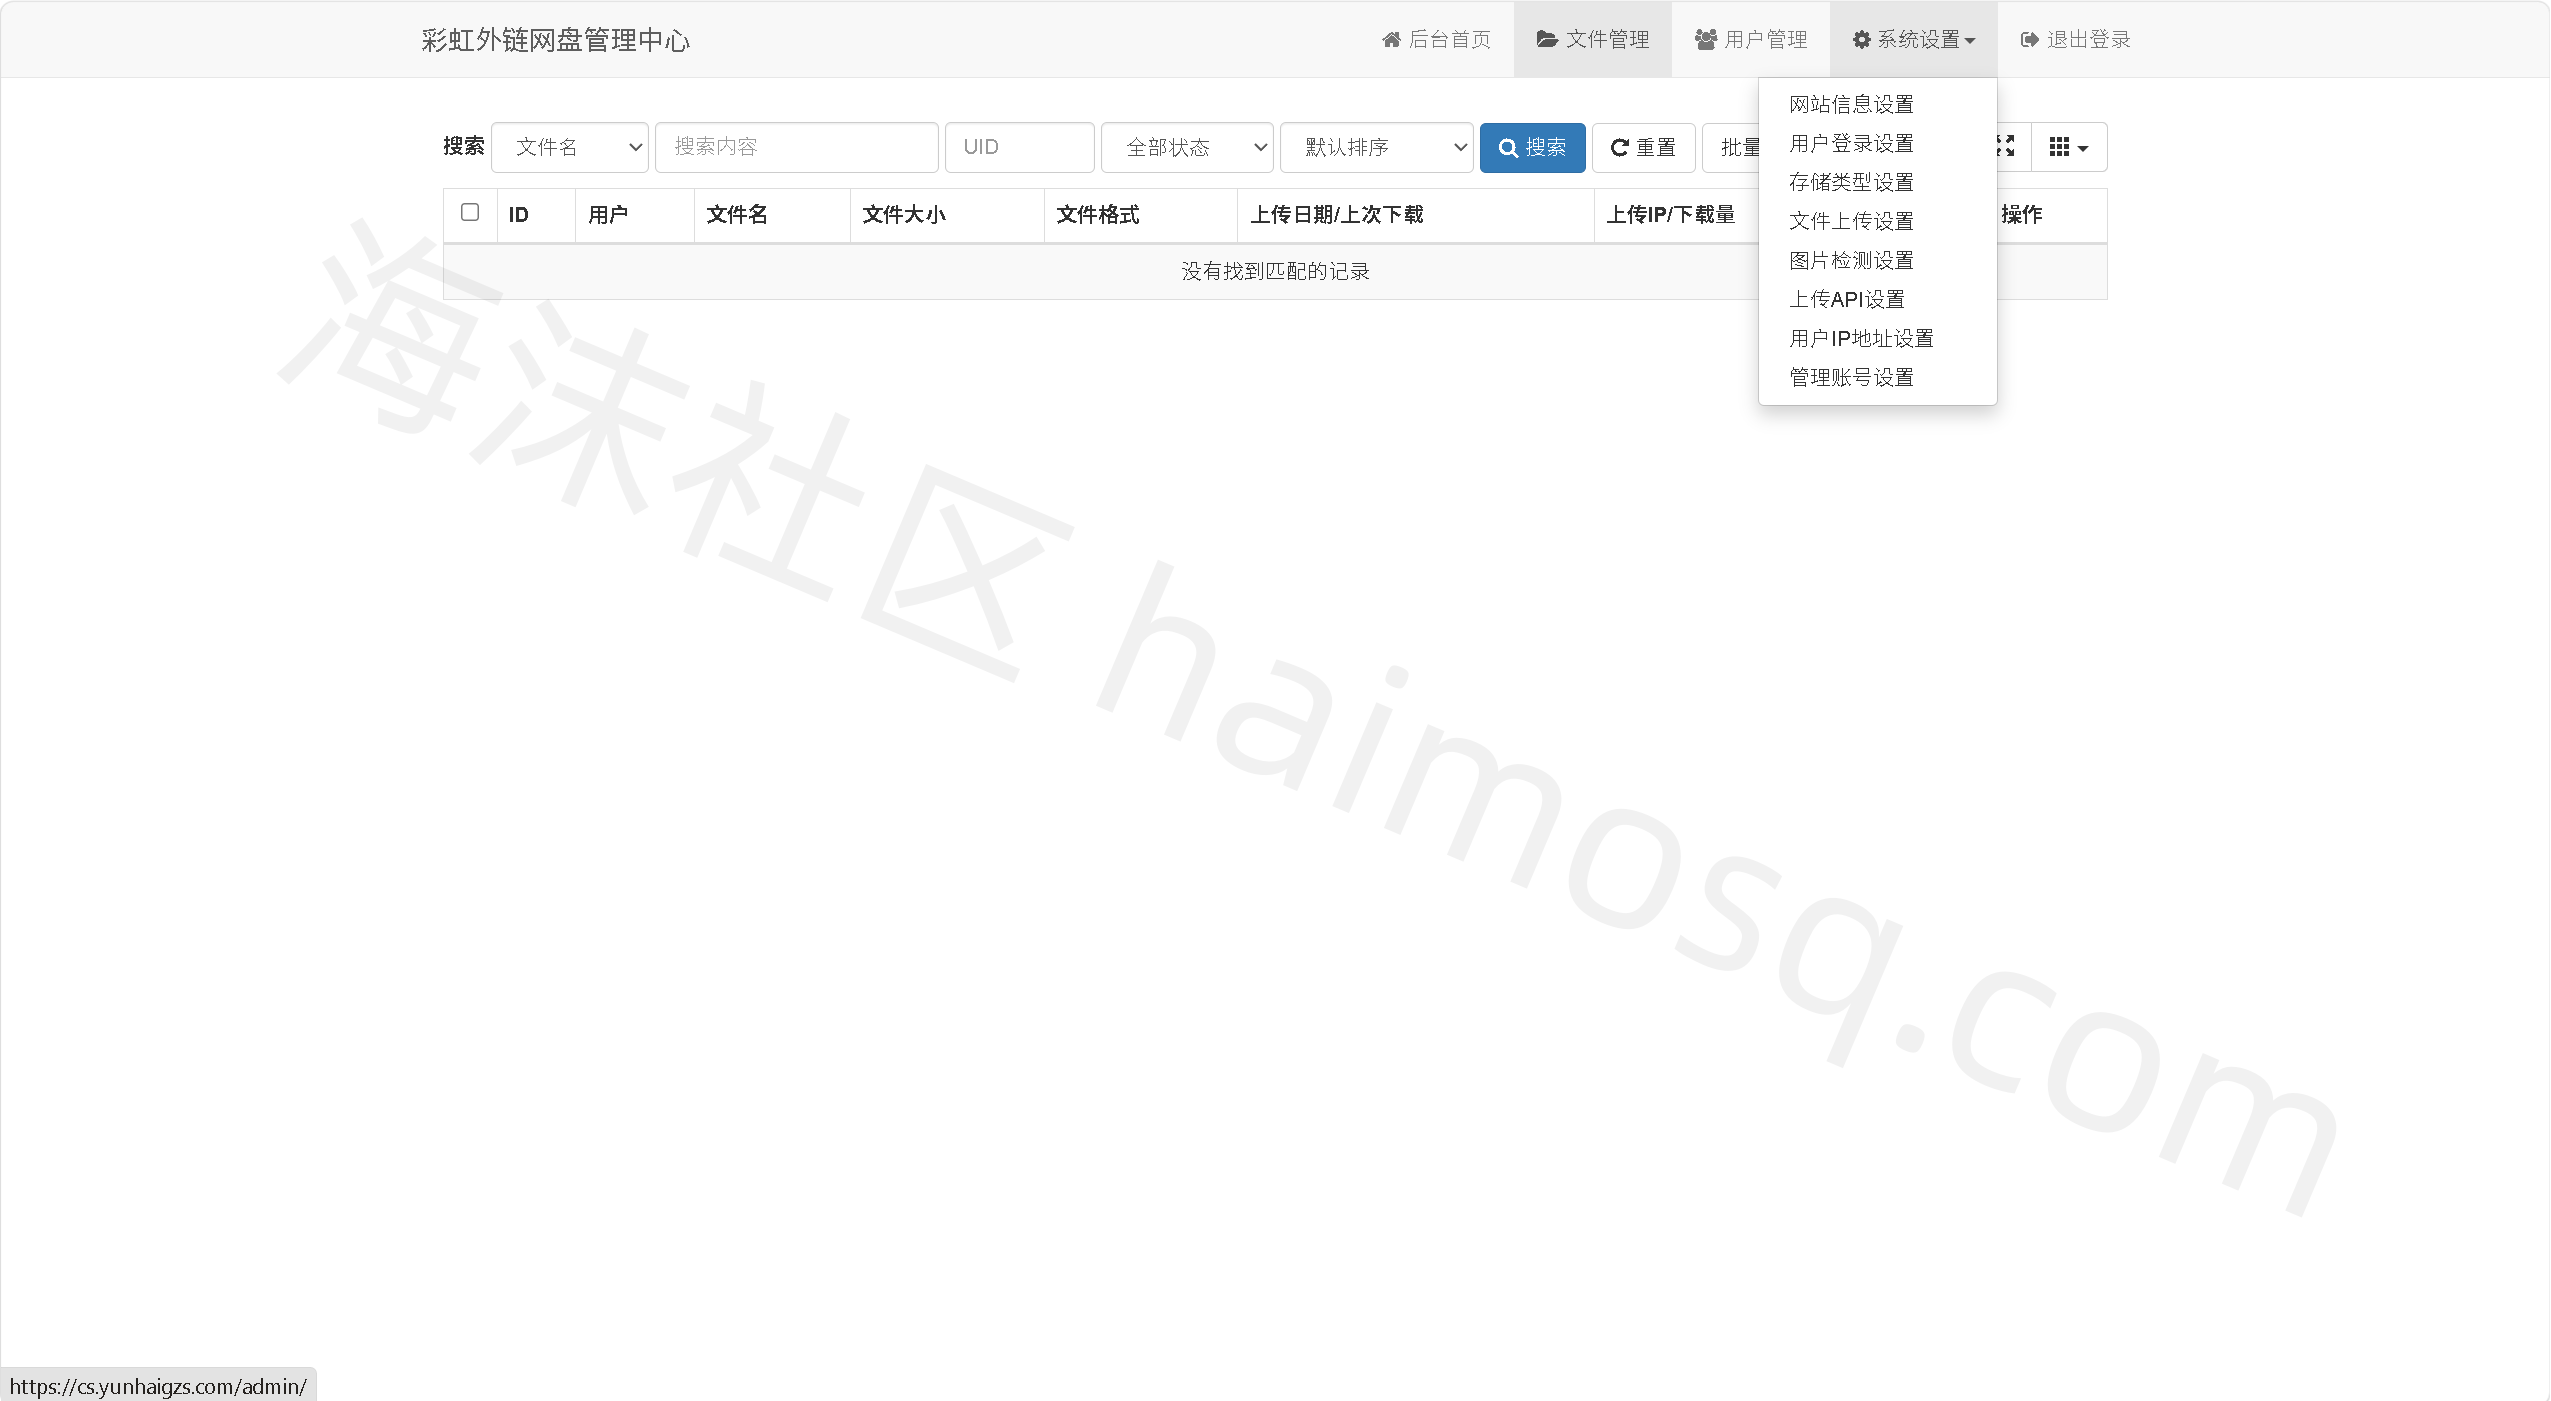Click the partially hidden 批量 button
The height and width of the screenshot is (1401, 2551).
pyautogui.click(x=1732, y=147)
